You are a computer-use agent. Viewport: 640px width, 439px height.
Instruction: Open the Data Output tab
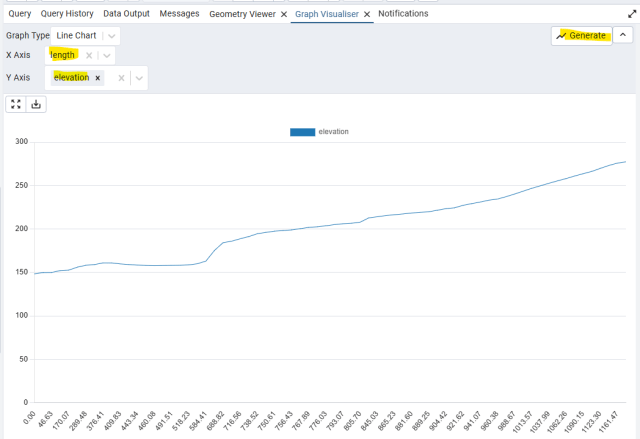pos(126,14)
